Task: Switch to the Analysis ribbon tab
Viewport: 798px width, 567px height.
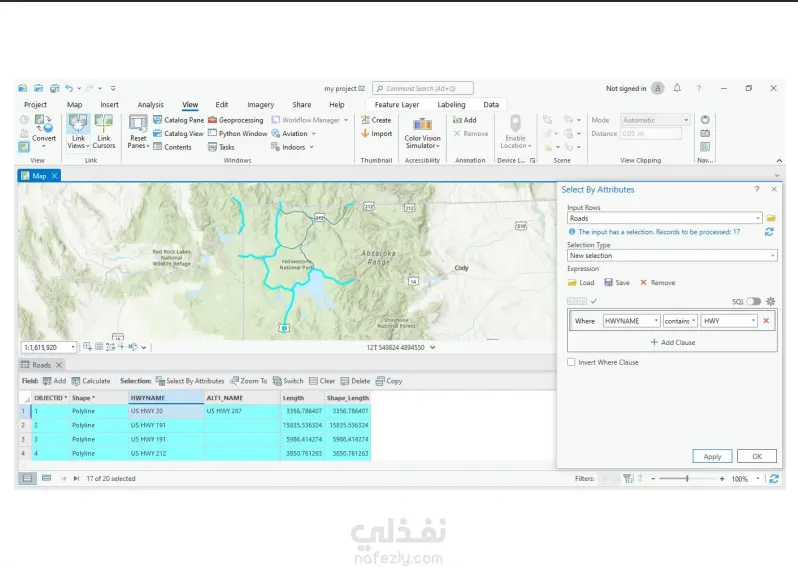Action: click(x=151, y=104)
